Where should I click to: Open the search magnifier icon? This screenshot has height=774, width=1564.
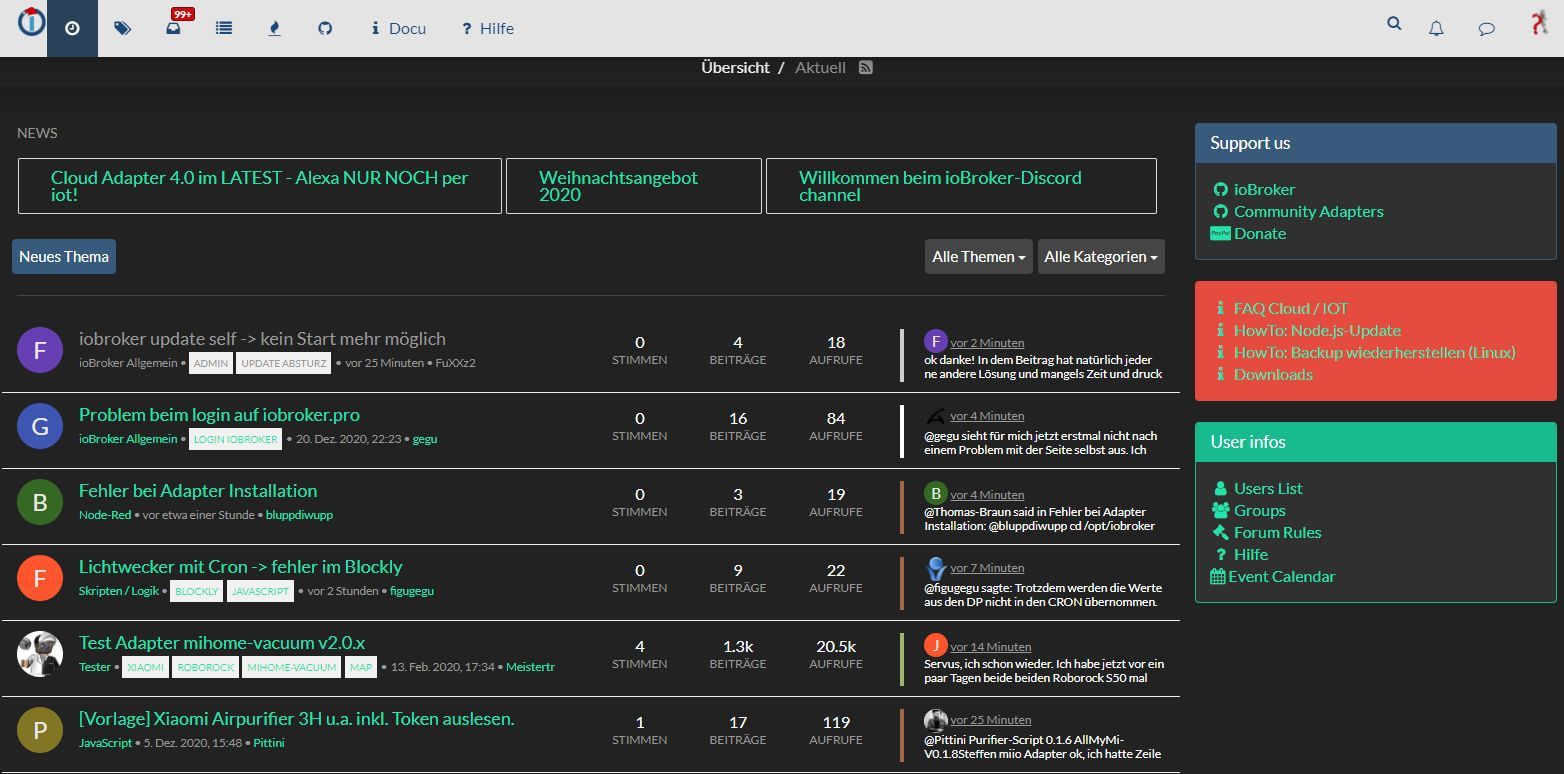click(x=1394, y=24)
